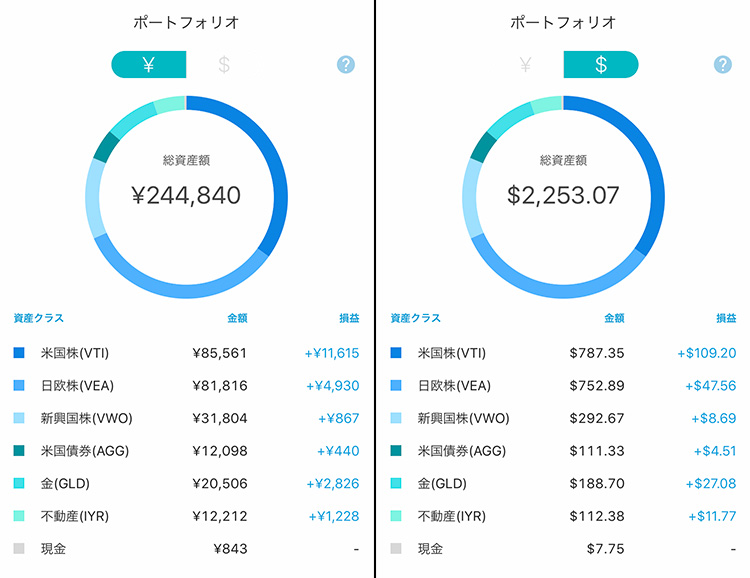Click the $2,253.07 total asset figure
750x578 pixels.
click(x=563, y=195)
